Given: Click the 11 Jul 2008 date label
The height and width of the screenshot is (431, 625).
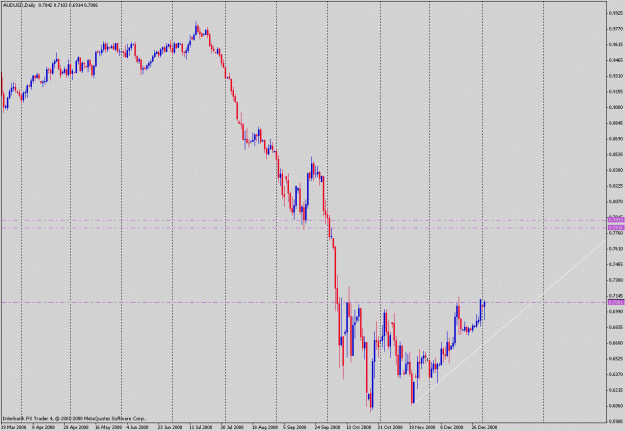Looking at the screenshot, I should [200, 427].
